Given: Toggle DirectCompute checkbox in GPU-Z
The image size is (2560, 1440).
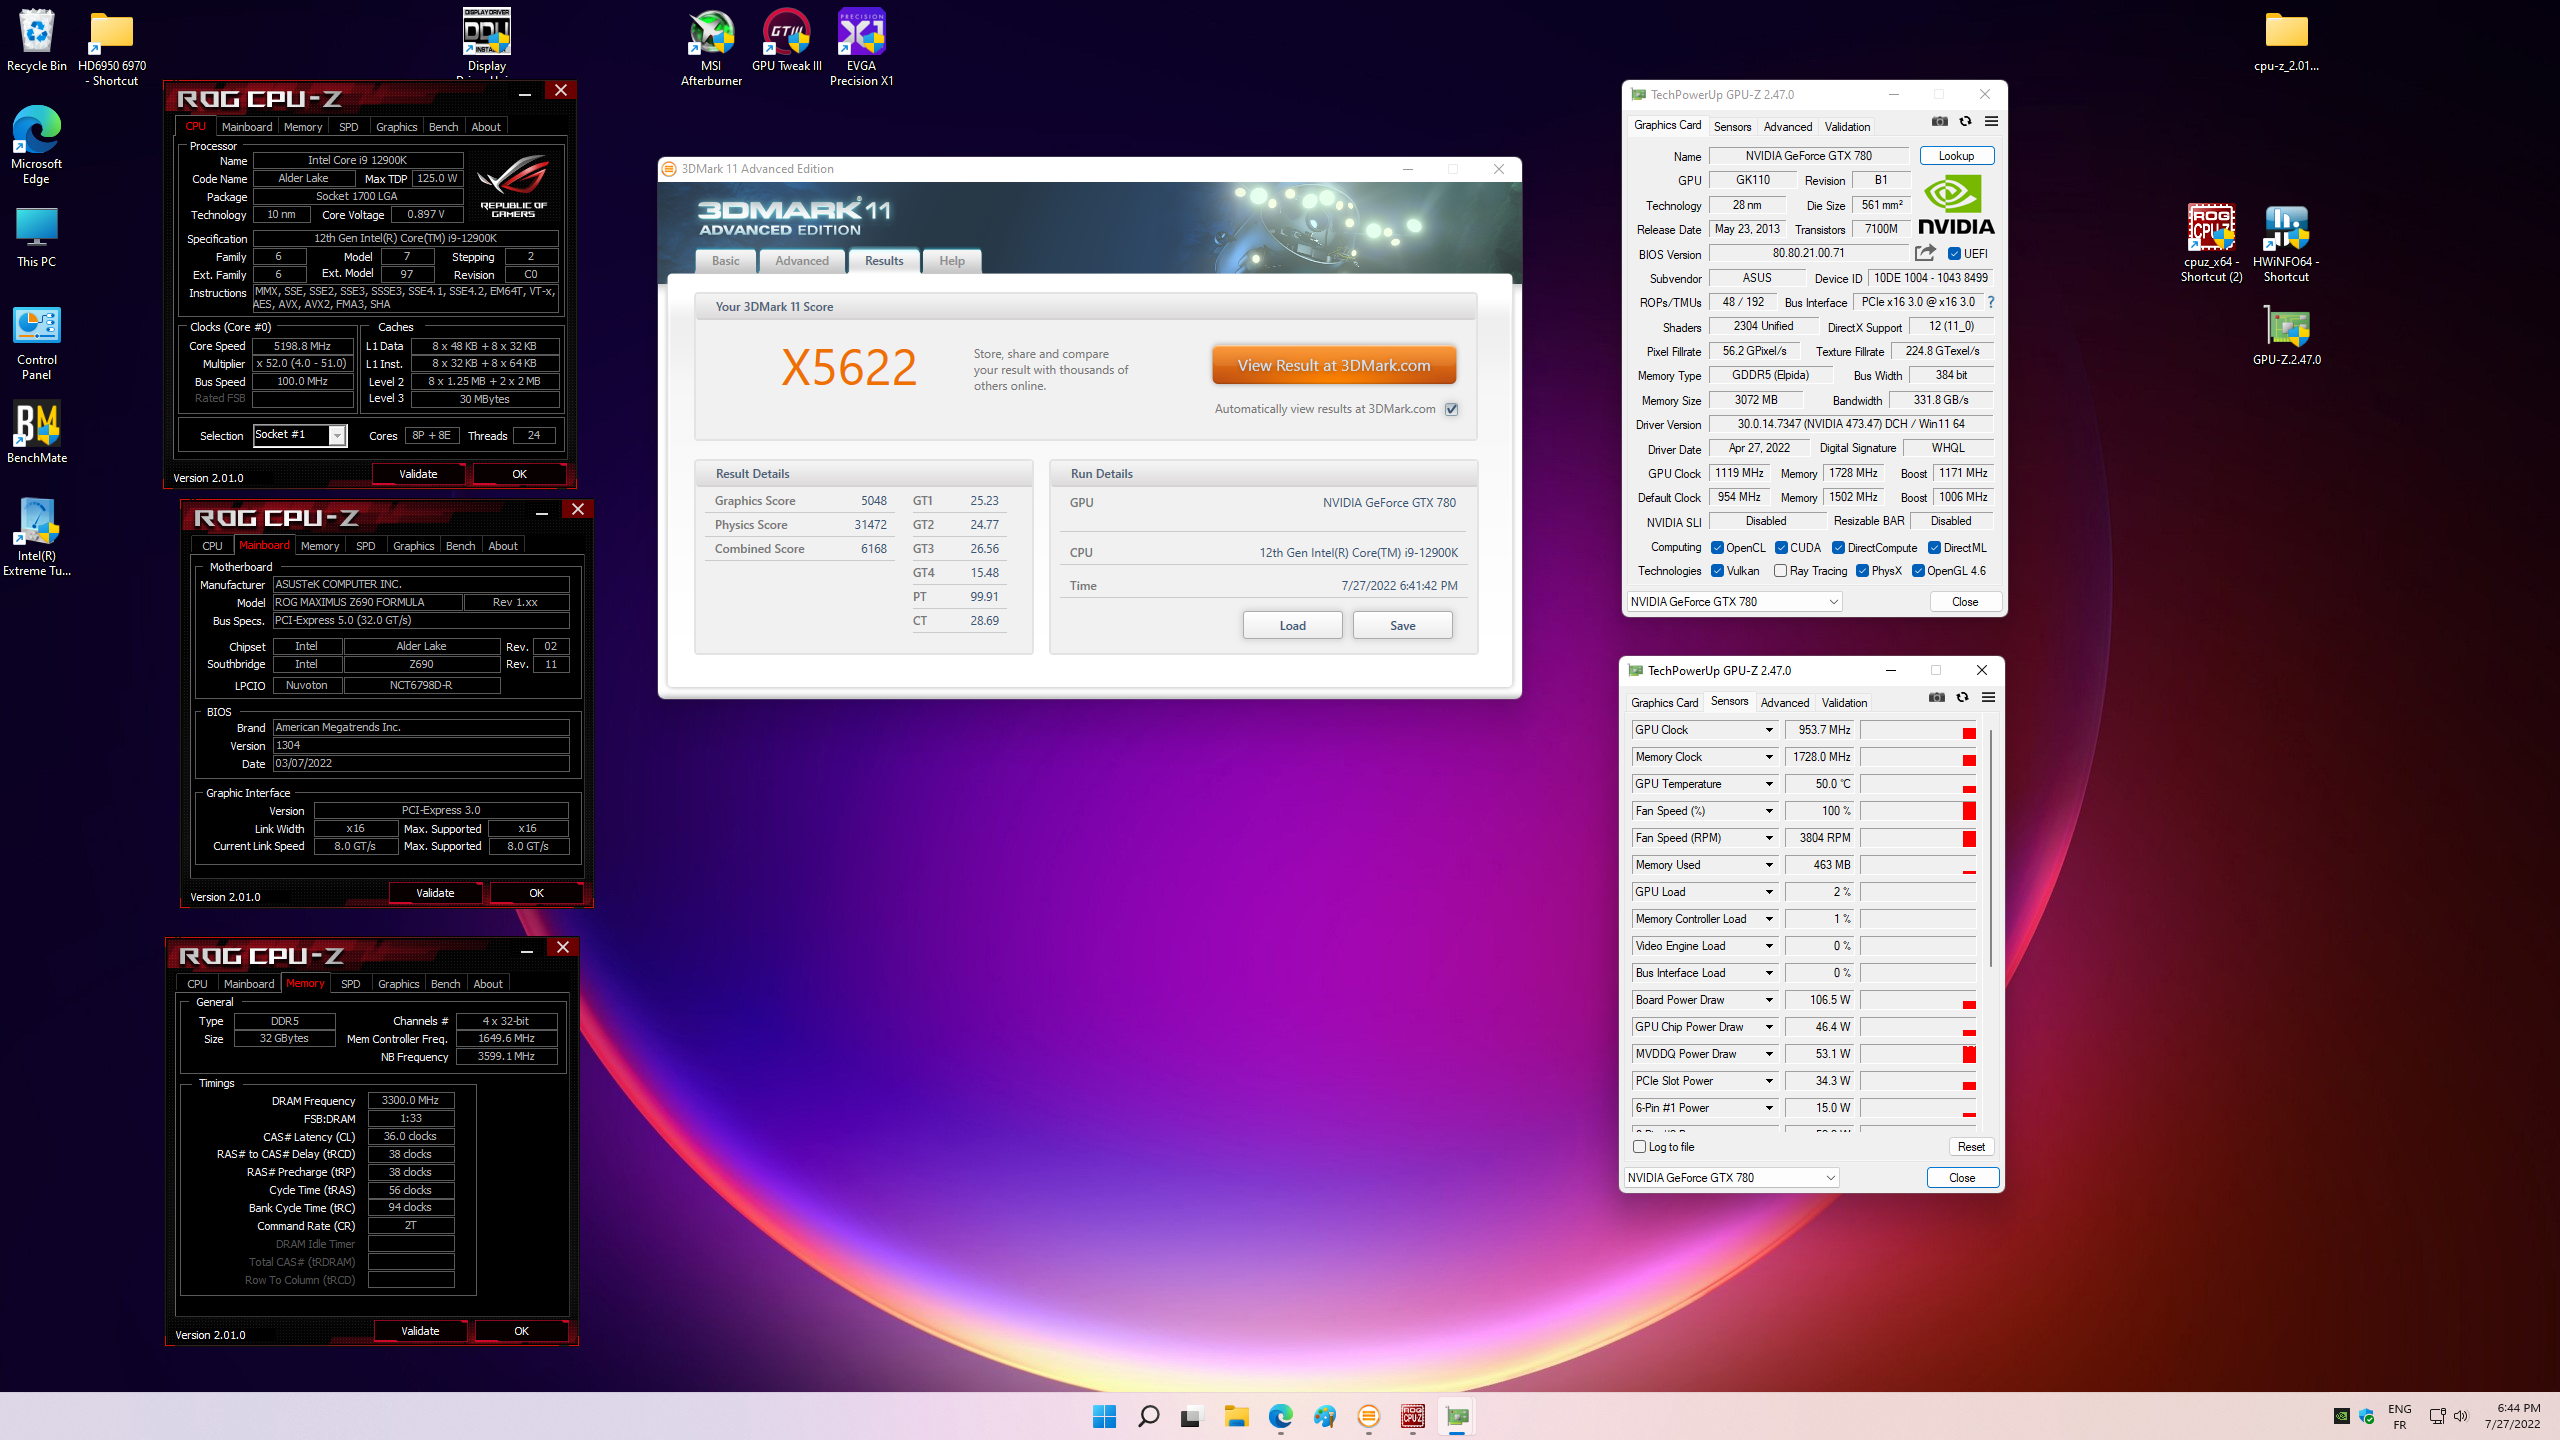Looking at the screenshot, I should click(x=1838, y=548).
